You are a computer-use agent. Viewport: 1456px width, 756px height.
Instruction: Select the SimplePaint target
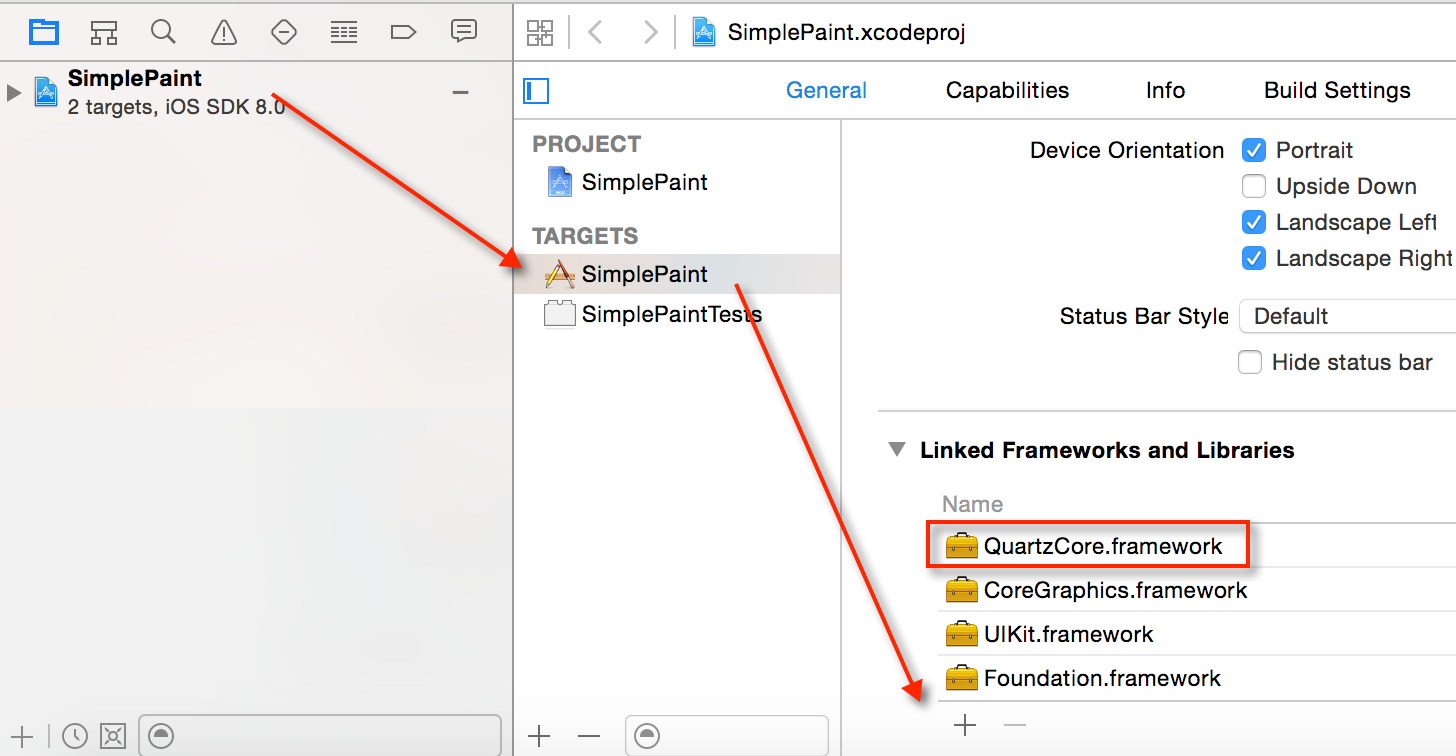pos(677,274)
